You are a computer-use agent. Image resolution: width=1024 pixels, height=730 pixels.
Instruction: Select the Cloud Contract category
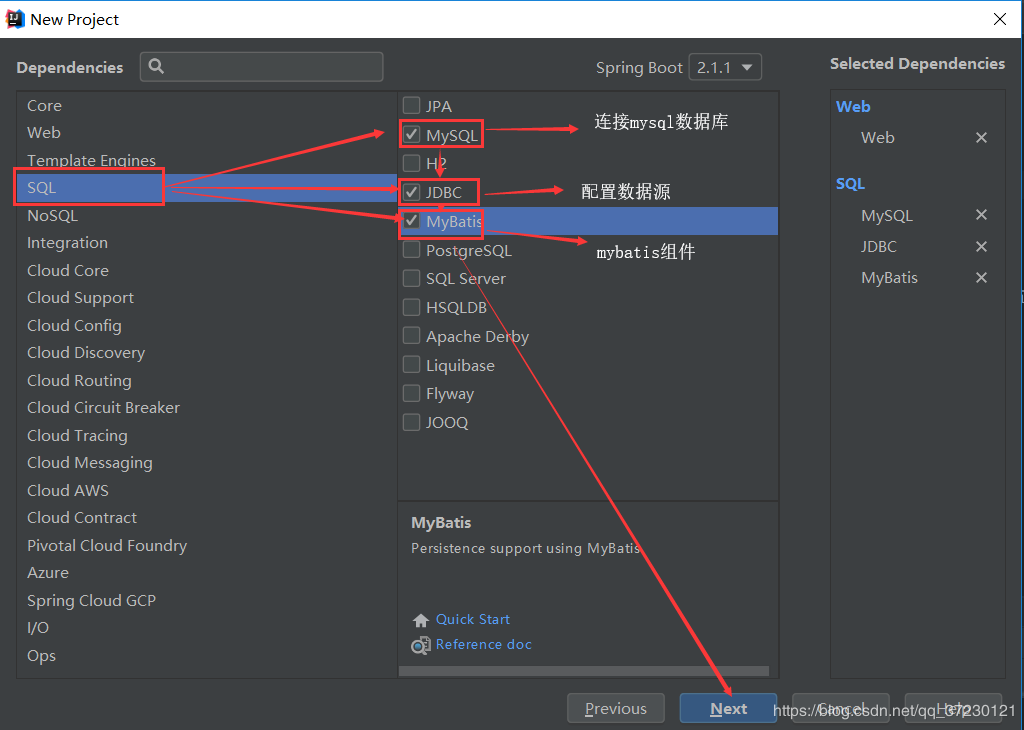click(206, 518)
